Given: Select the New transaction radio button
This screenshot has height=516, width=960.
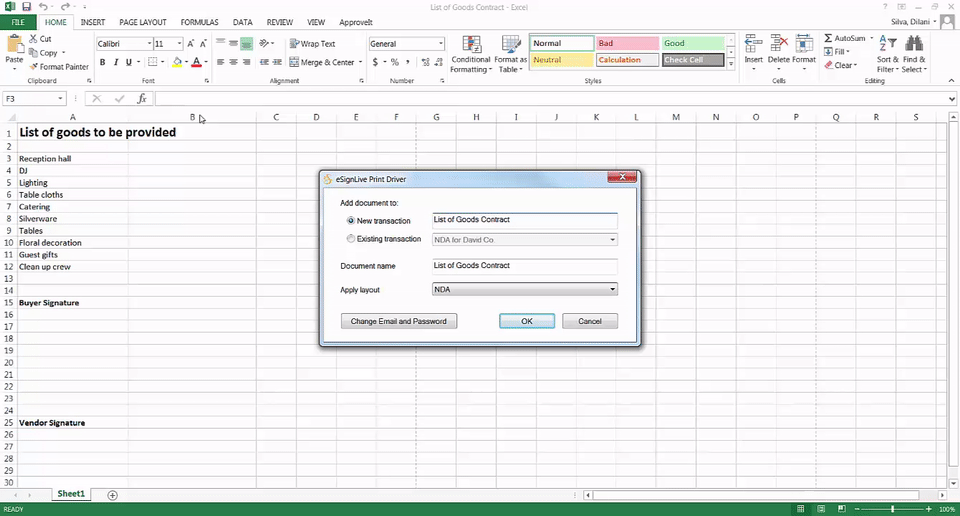Looking at the screenshot, I should click(351, 220).
